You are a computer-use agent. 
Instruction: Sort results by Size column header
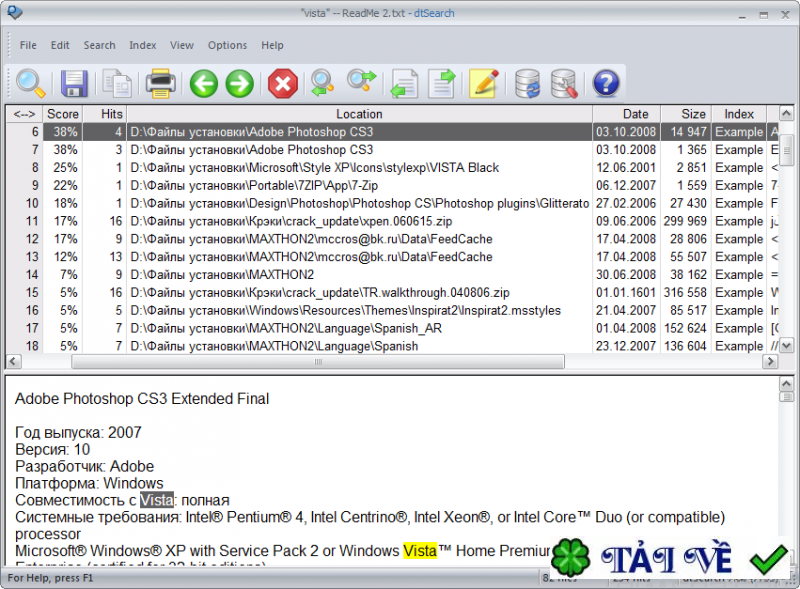(x=686, y=114)
